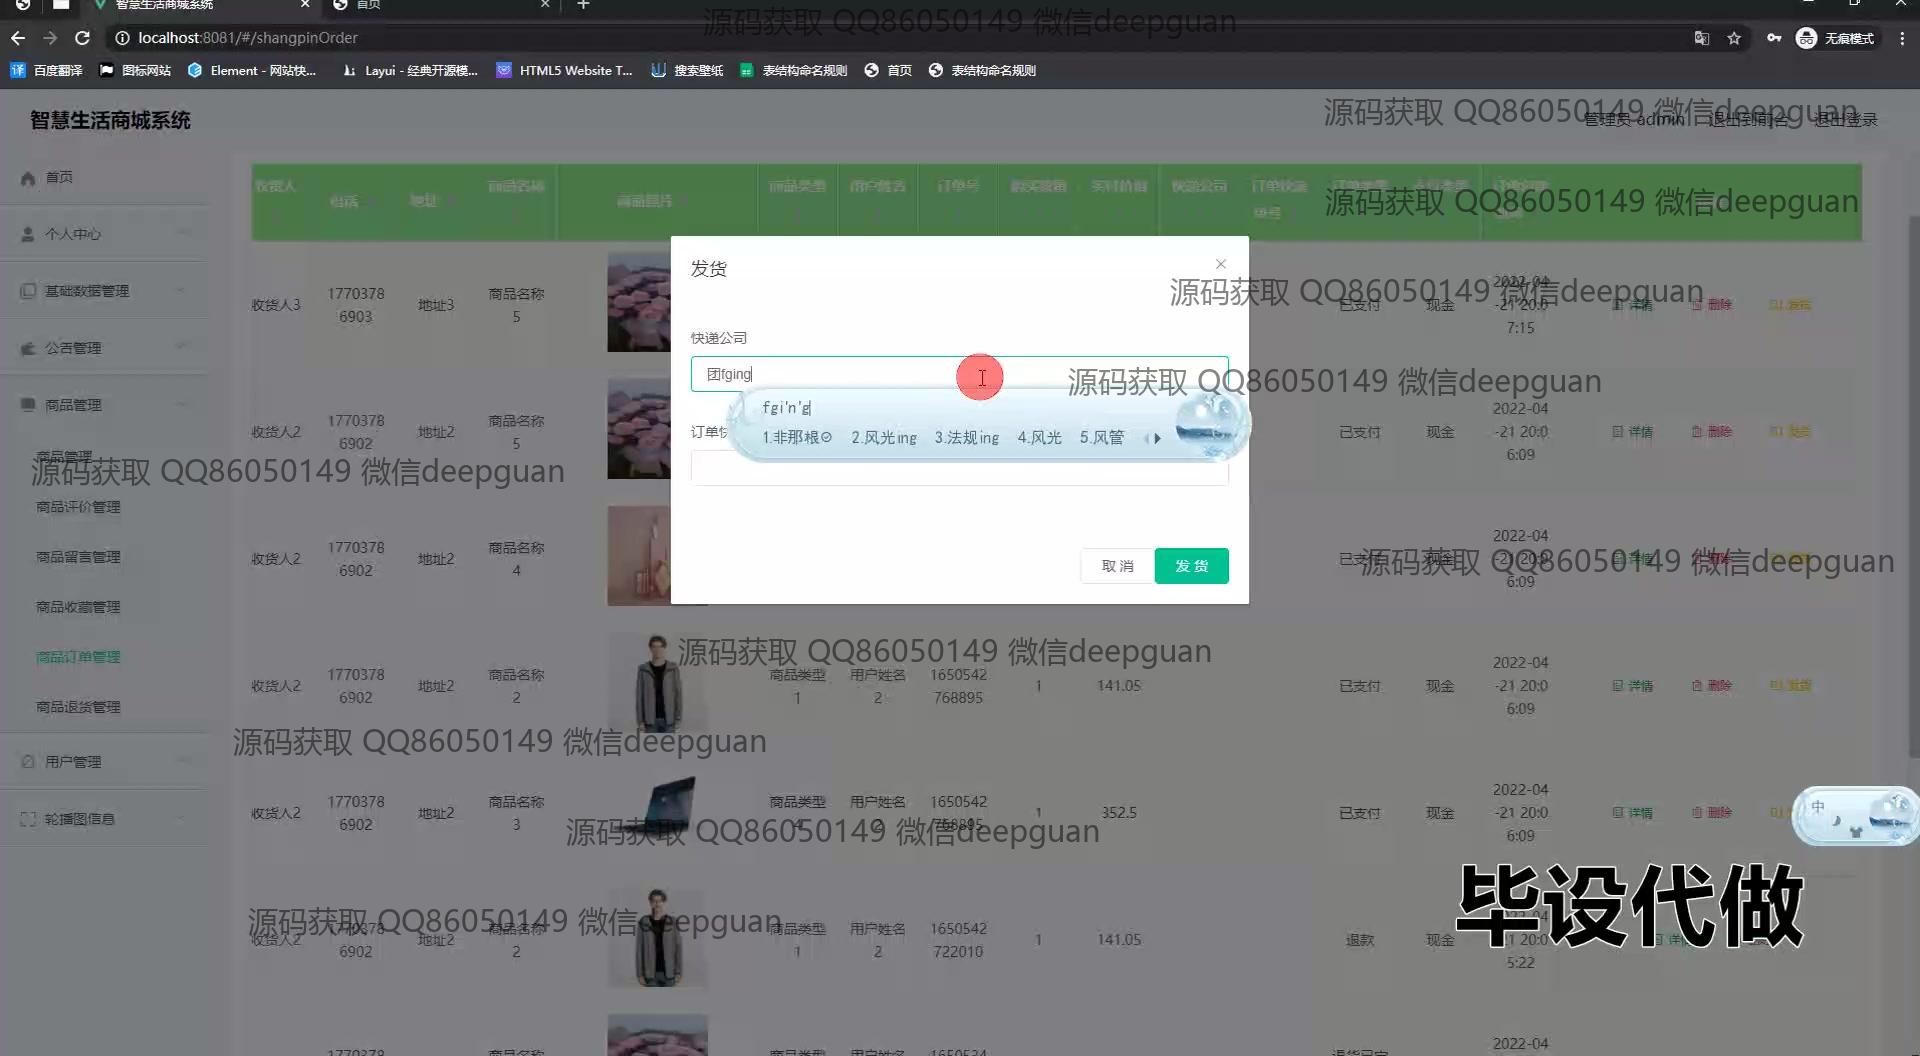This screenshot has width=1920, height=1056.
Task: Click the green 发货 confirm button
Action: click(x=1190, y=566)
